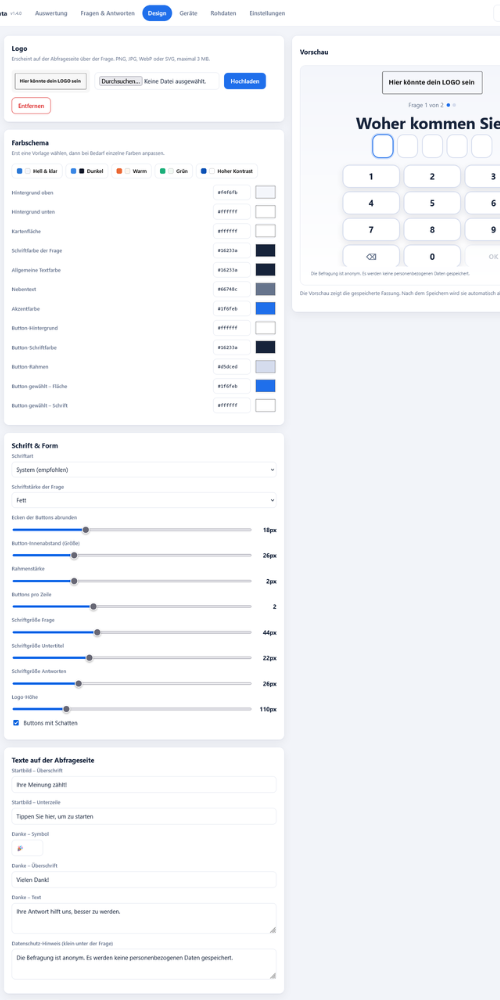Click the first code box in preview
Image resolution: width=500 pixels, height=1000 pixels.
pos(383,146)
